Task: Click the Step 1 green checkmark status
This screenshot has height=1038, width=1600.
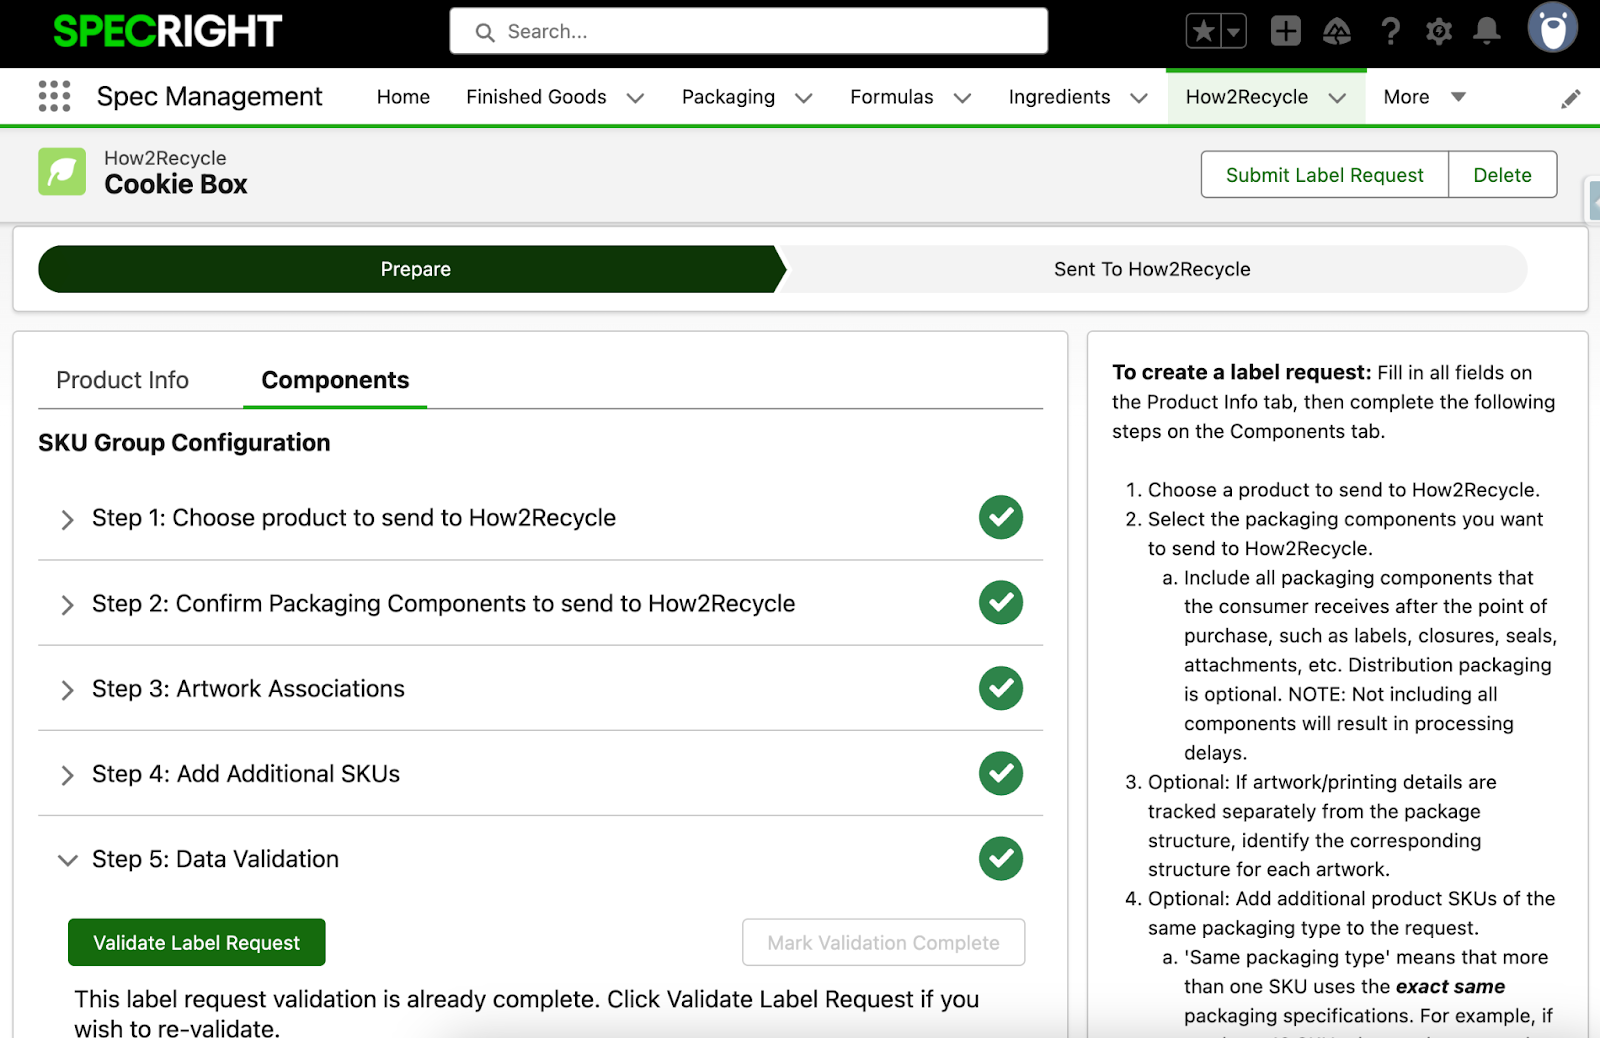Action: (1000, 517)
